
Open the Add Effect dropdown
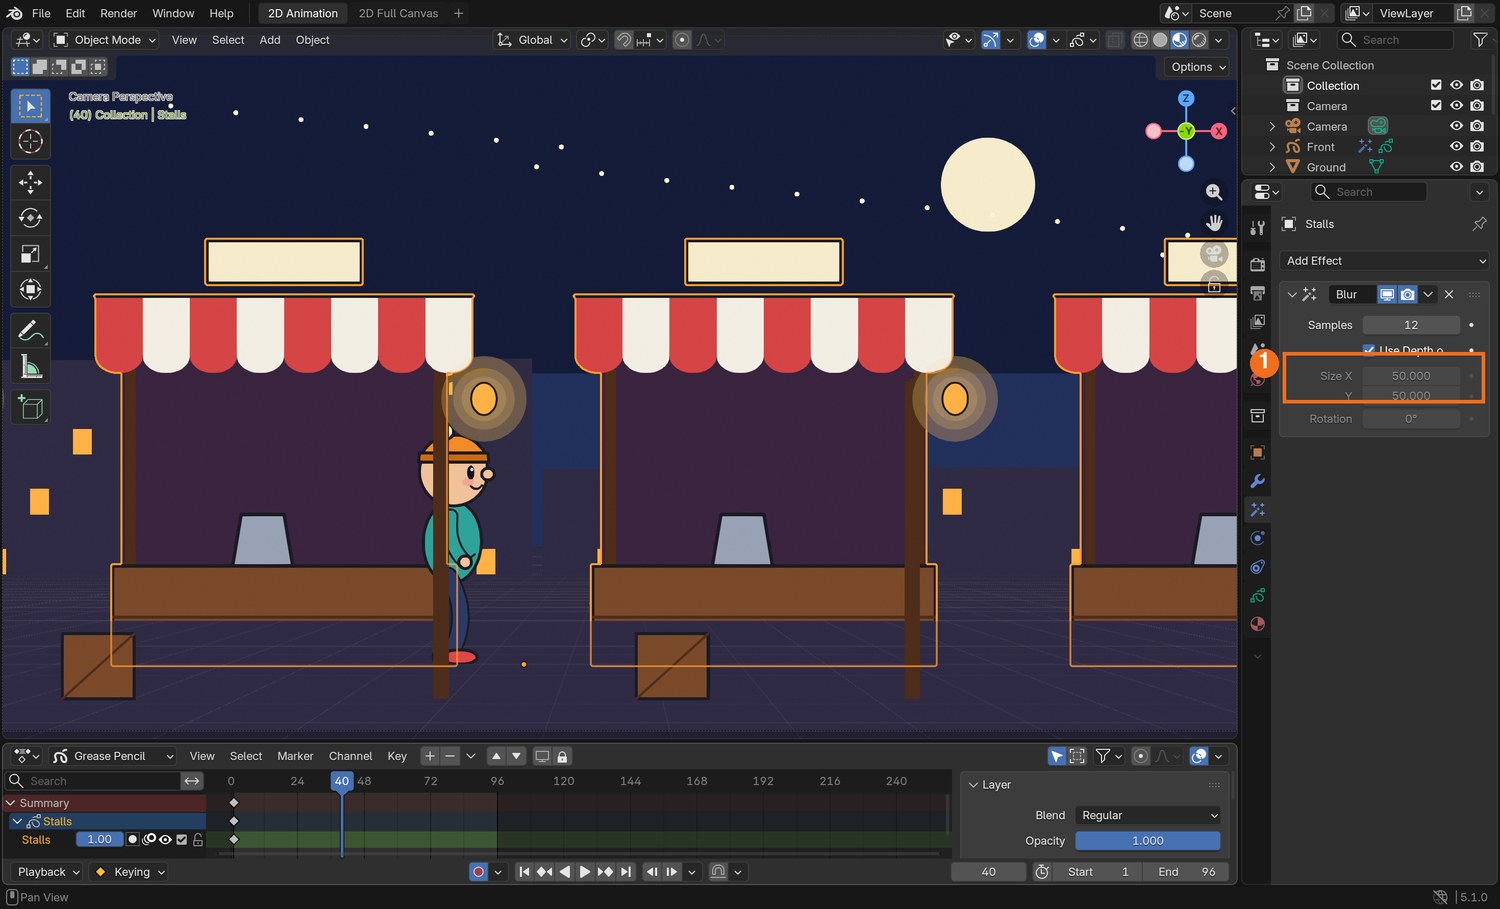point(1384,261)
